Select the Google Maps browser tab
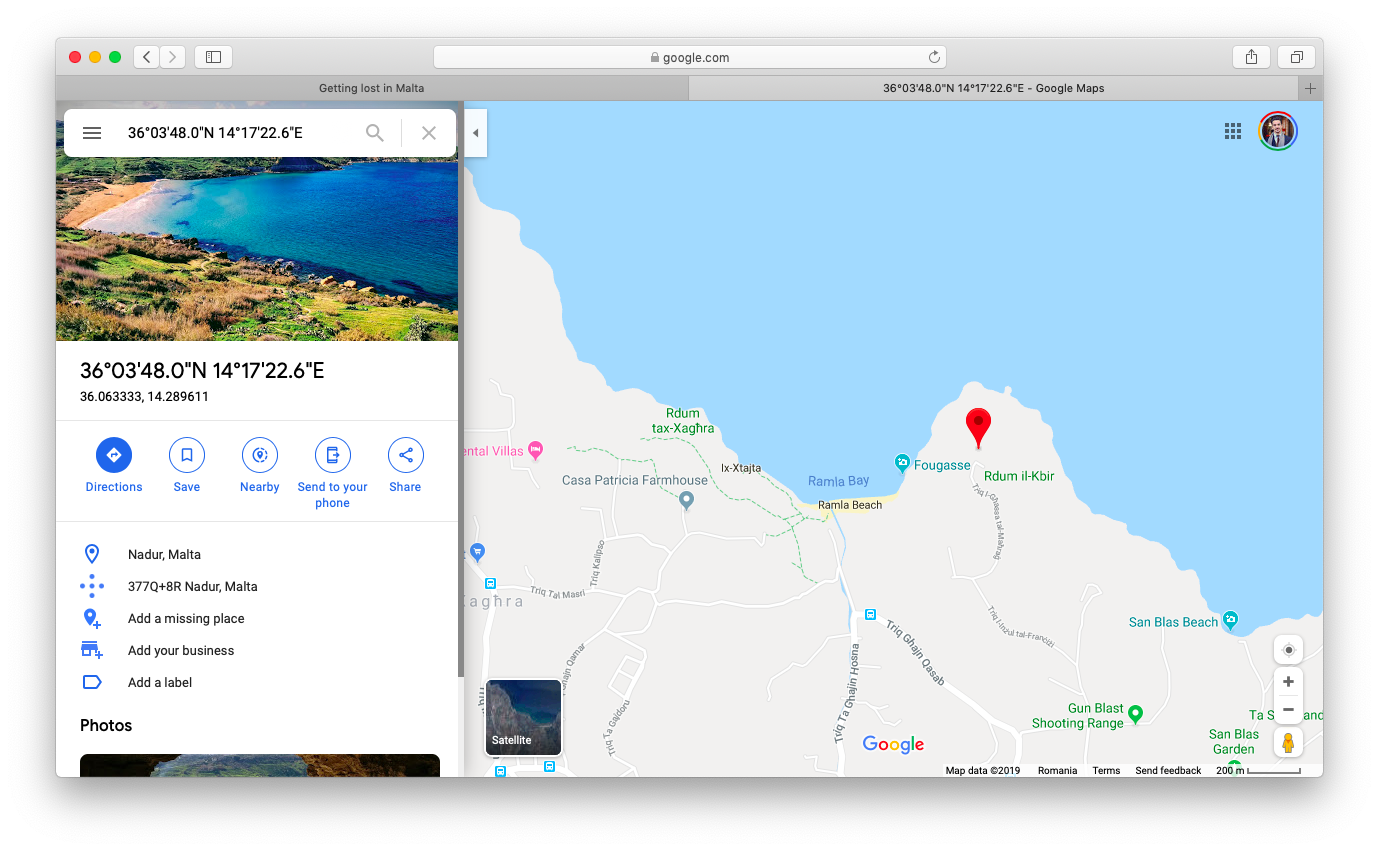This screenshot has height=851, width=1379. (993, 88)
